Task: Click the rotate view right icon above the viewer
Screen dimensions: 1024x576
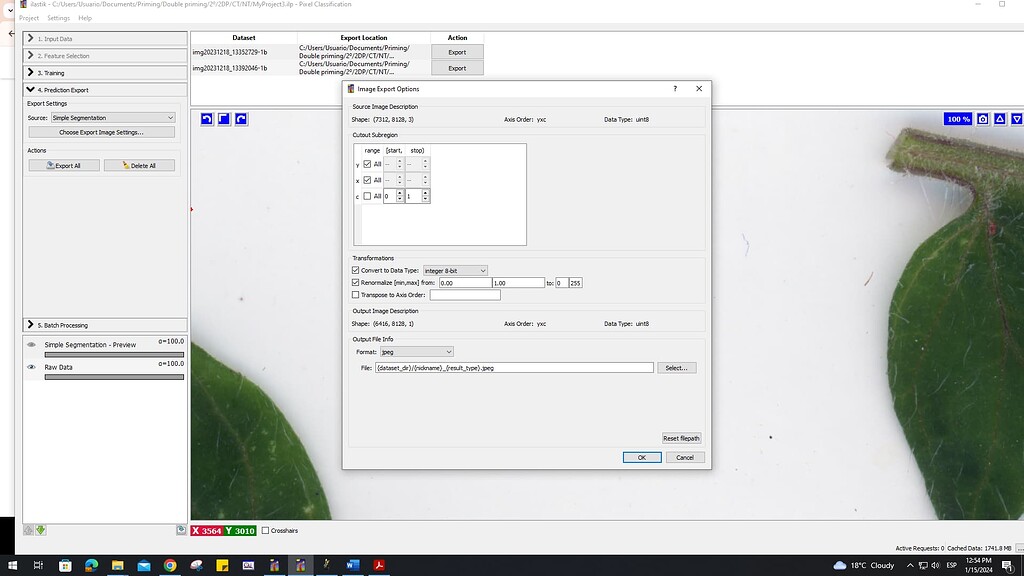Action: (241, 118)
